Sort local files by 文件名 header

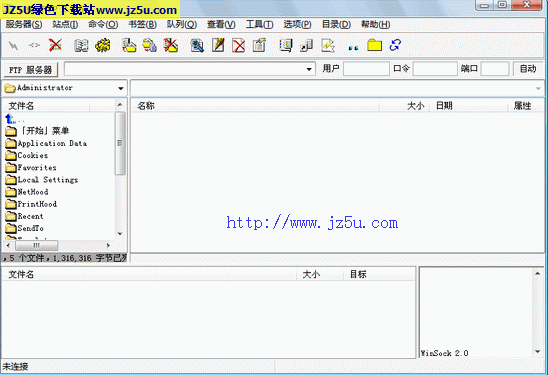click(x=46, y=106)
